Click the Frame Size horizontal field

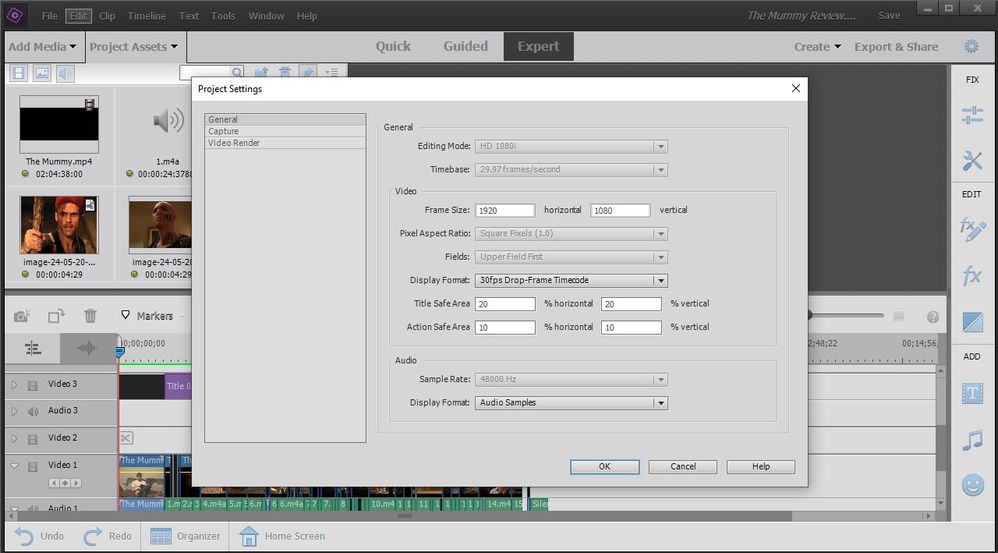pos(505,211)
